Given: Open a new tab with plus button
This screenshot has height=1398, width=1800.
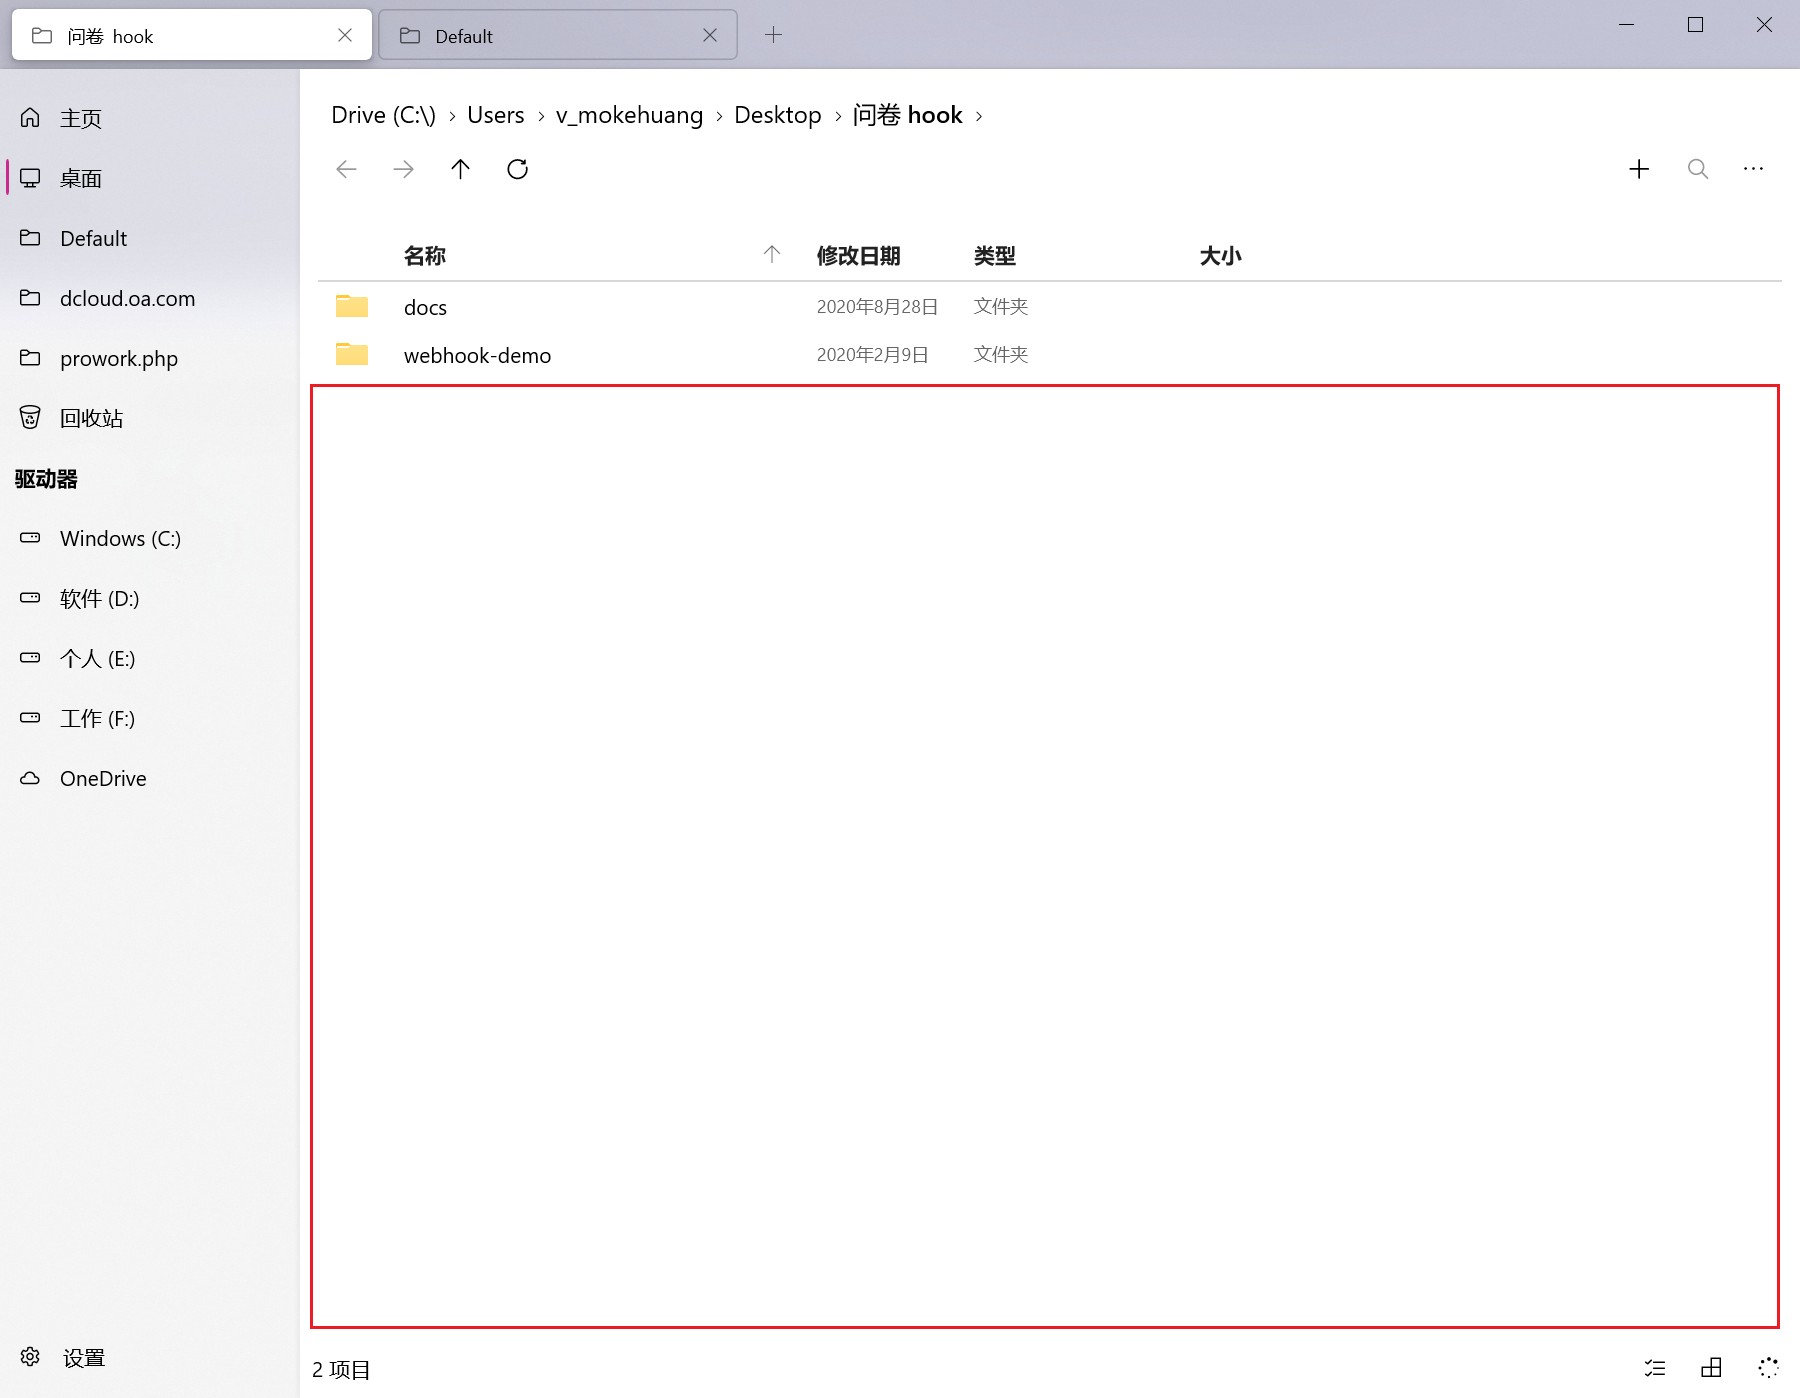Looking at the screenshot, I should (x=773, y=35).
